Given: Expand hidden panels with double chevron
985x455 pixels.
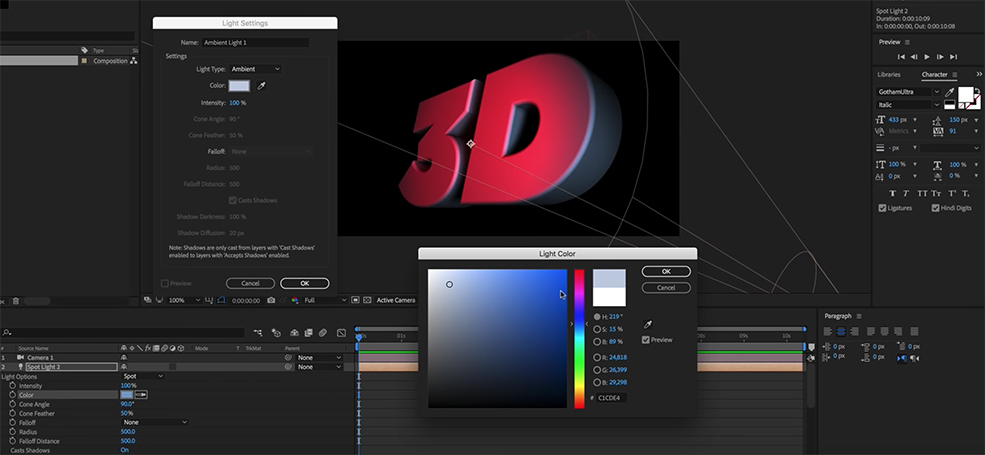Looking at the screenshot, I should [978, 74].
